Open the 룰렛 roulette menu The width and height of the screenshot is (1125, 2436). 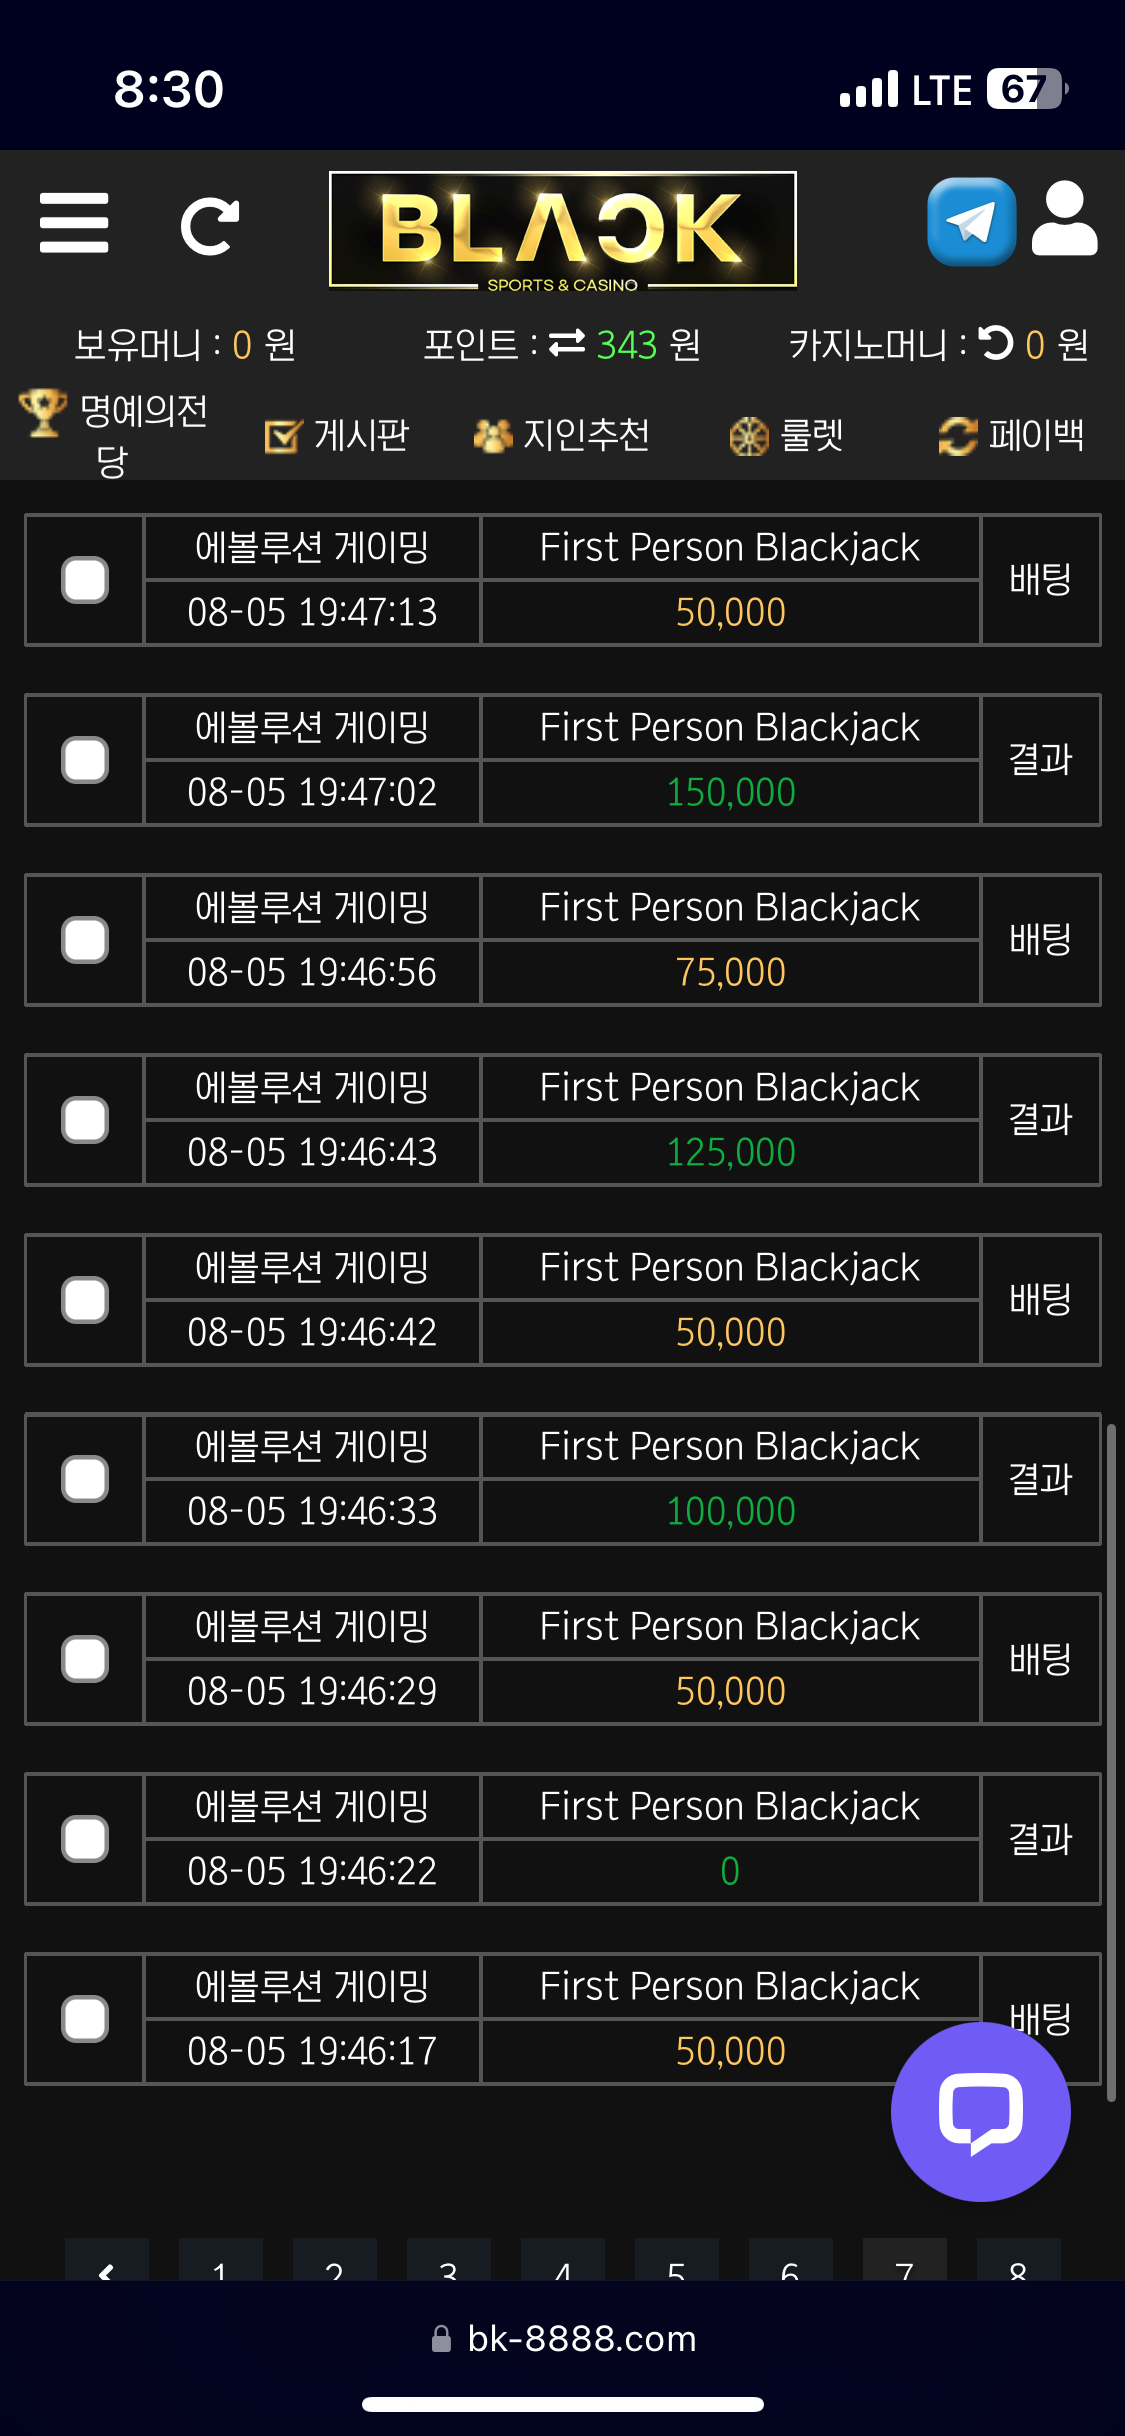point(786,435)
